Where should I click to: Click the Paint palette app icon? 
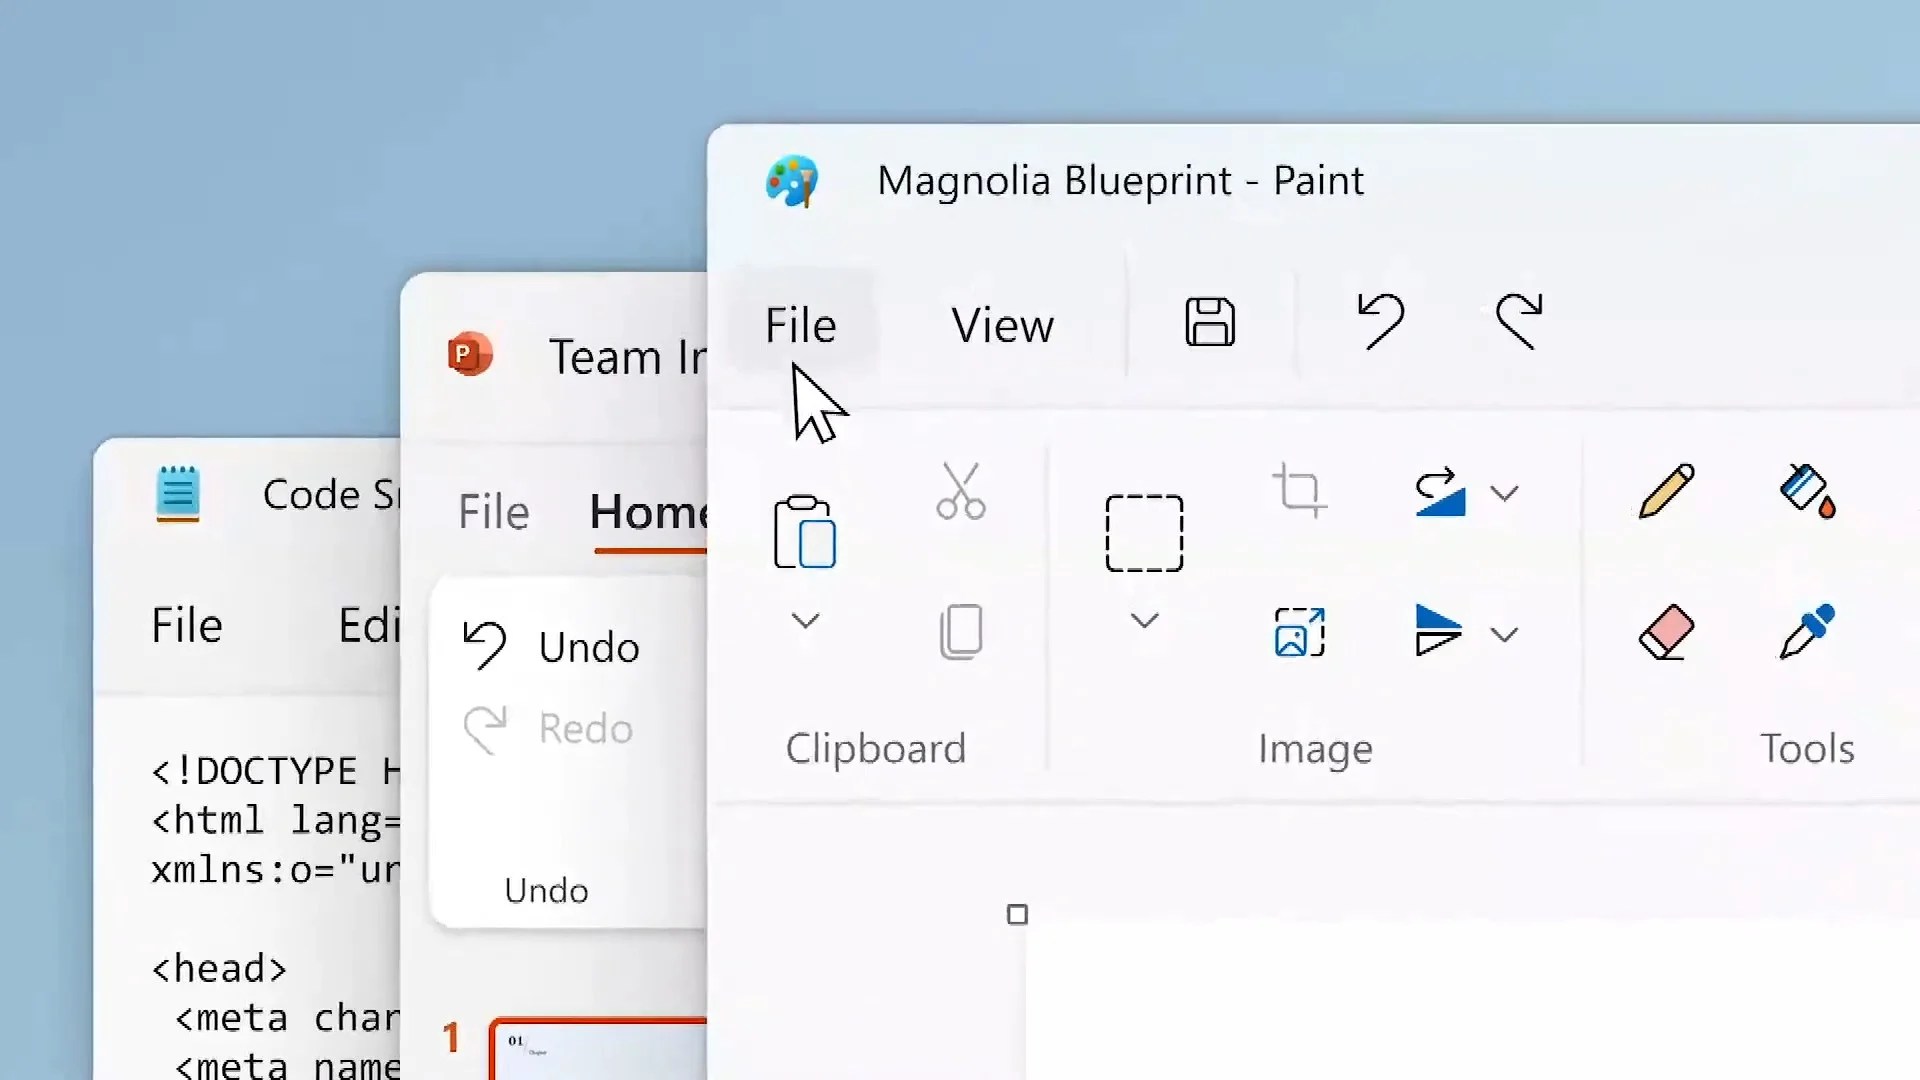[792, 181]
